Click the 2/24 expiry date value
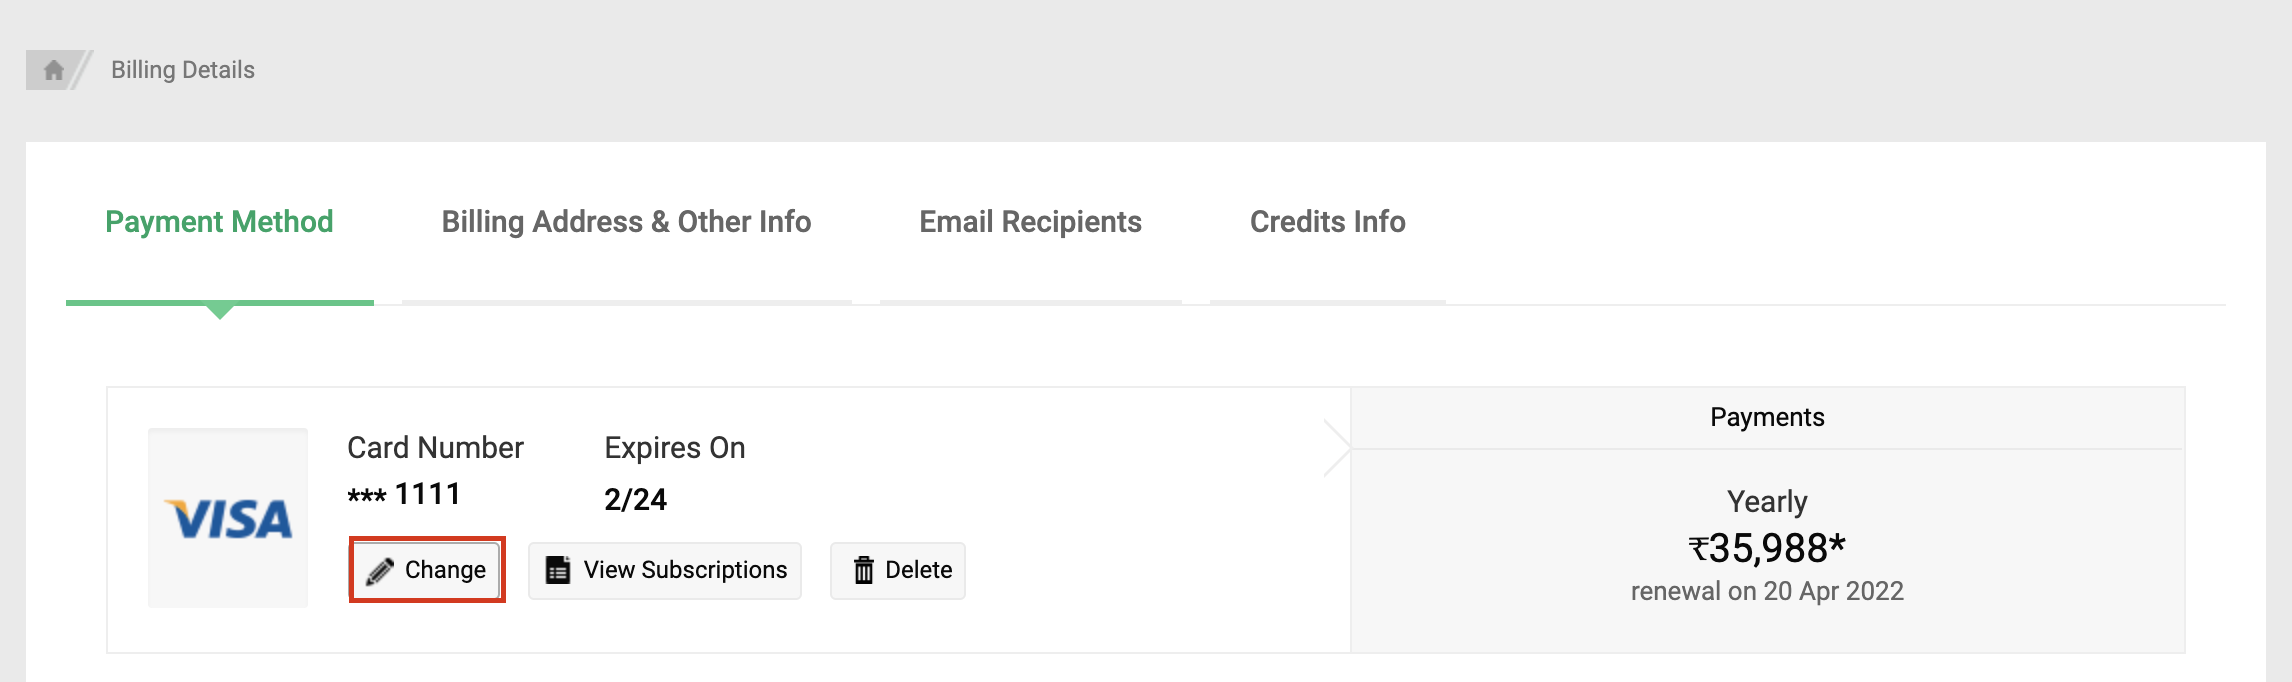2292x682 pixels. coord(635,499)
